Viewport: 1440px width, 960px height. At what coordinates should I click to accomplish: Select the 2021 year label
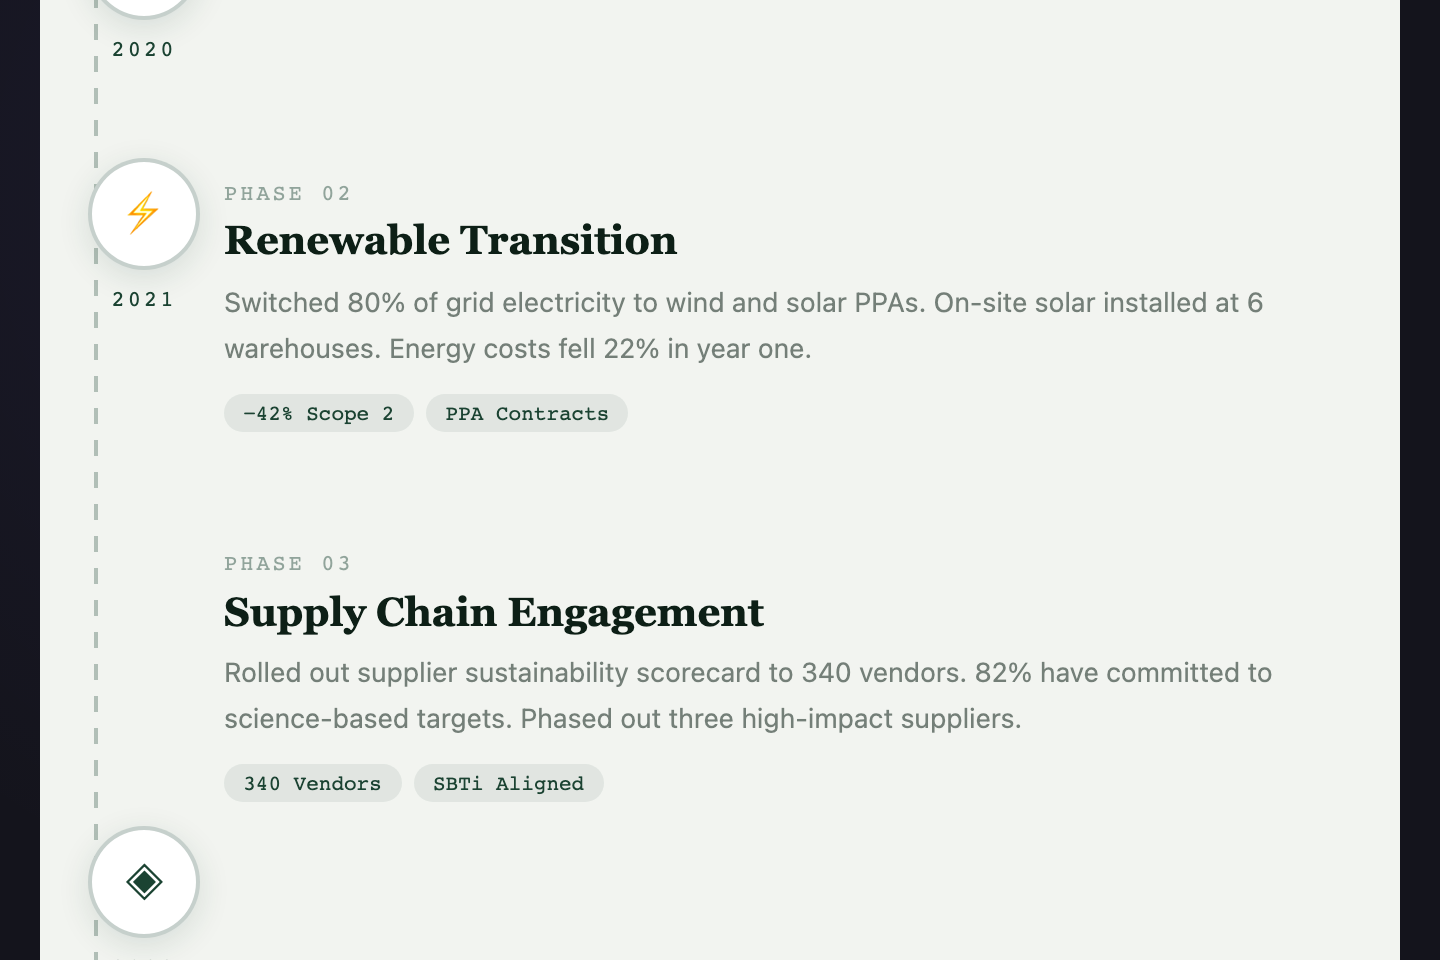(x=143, y=299)
